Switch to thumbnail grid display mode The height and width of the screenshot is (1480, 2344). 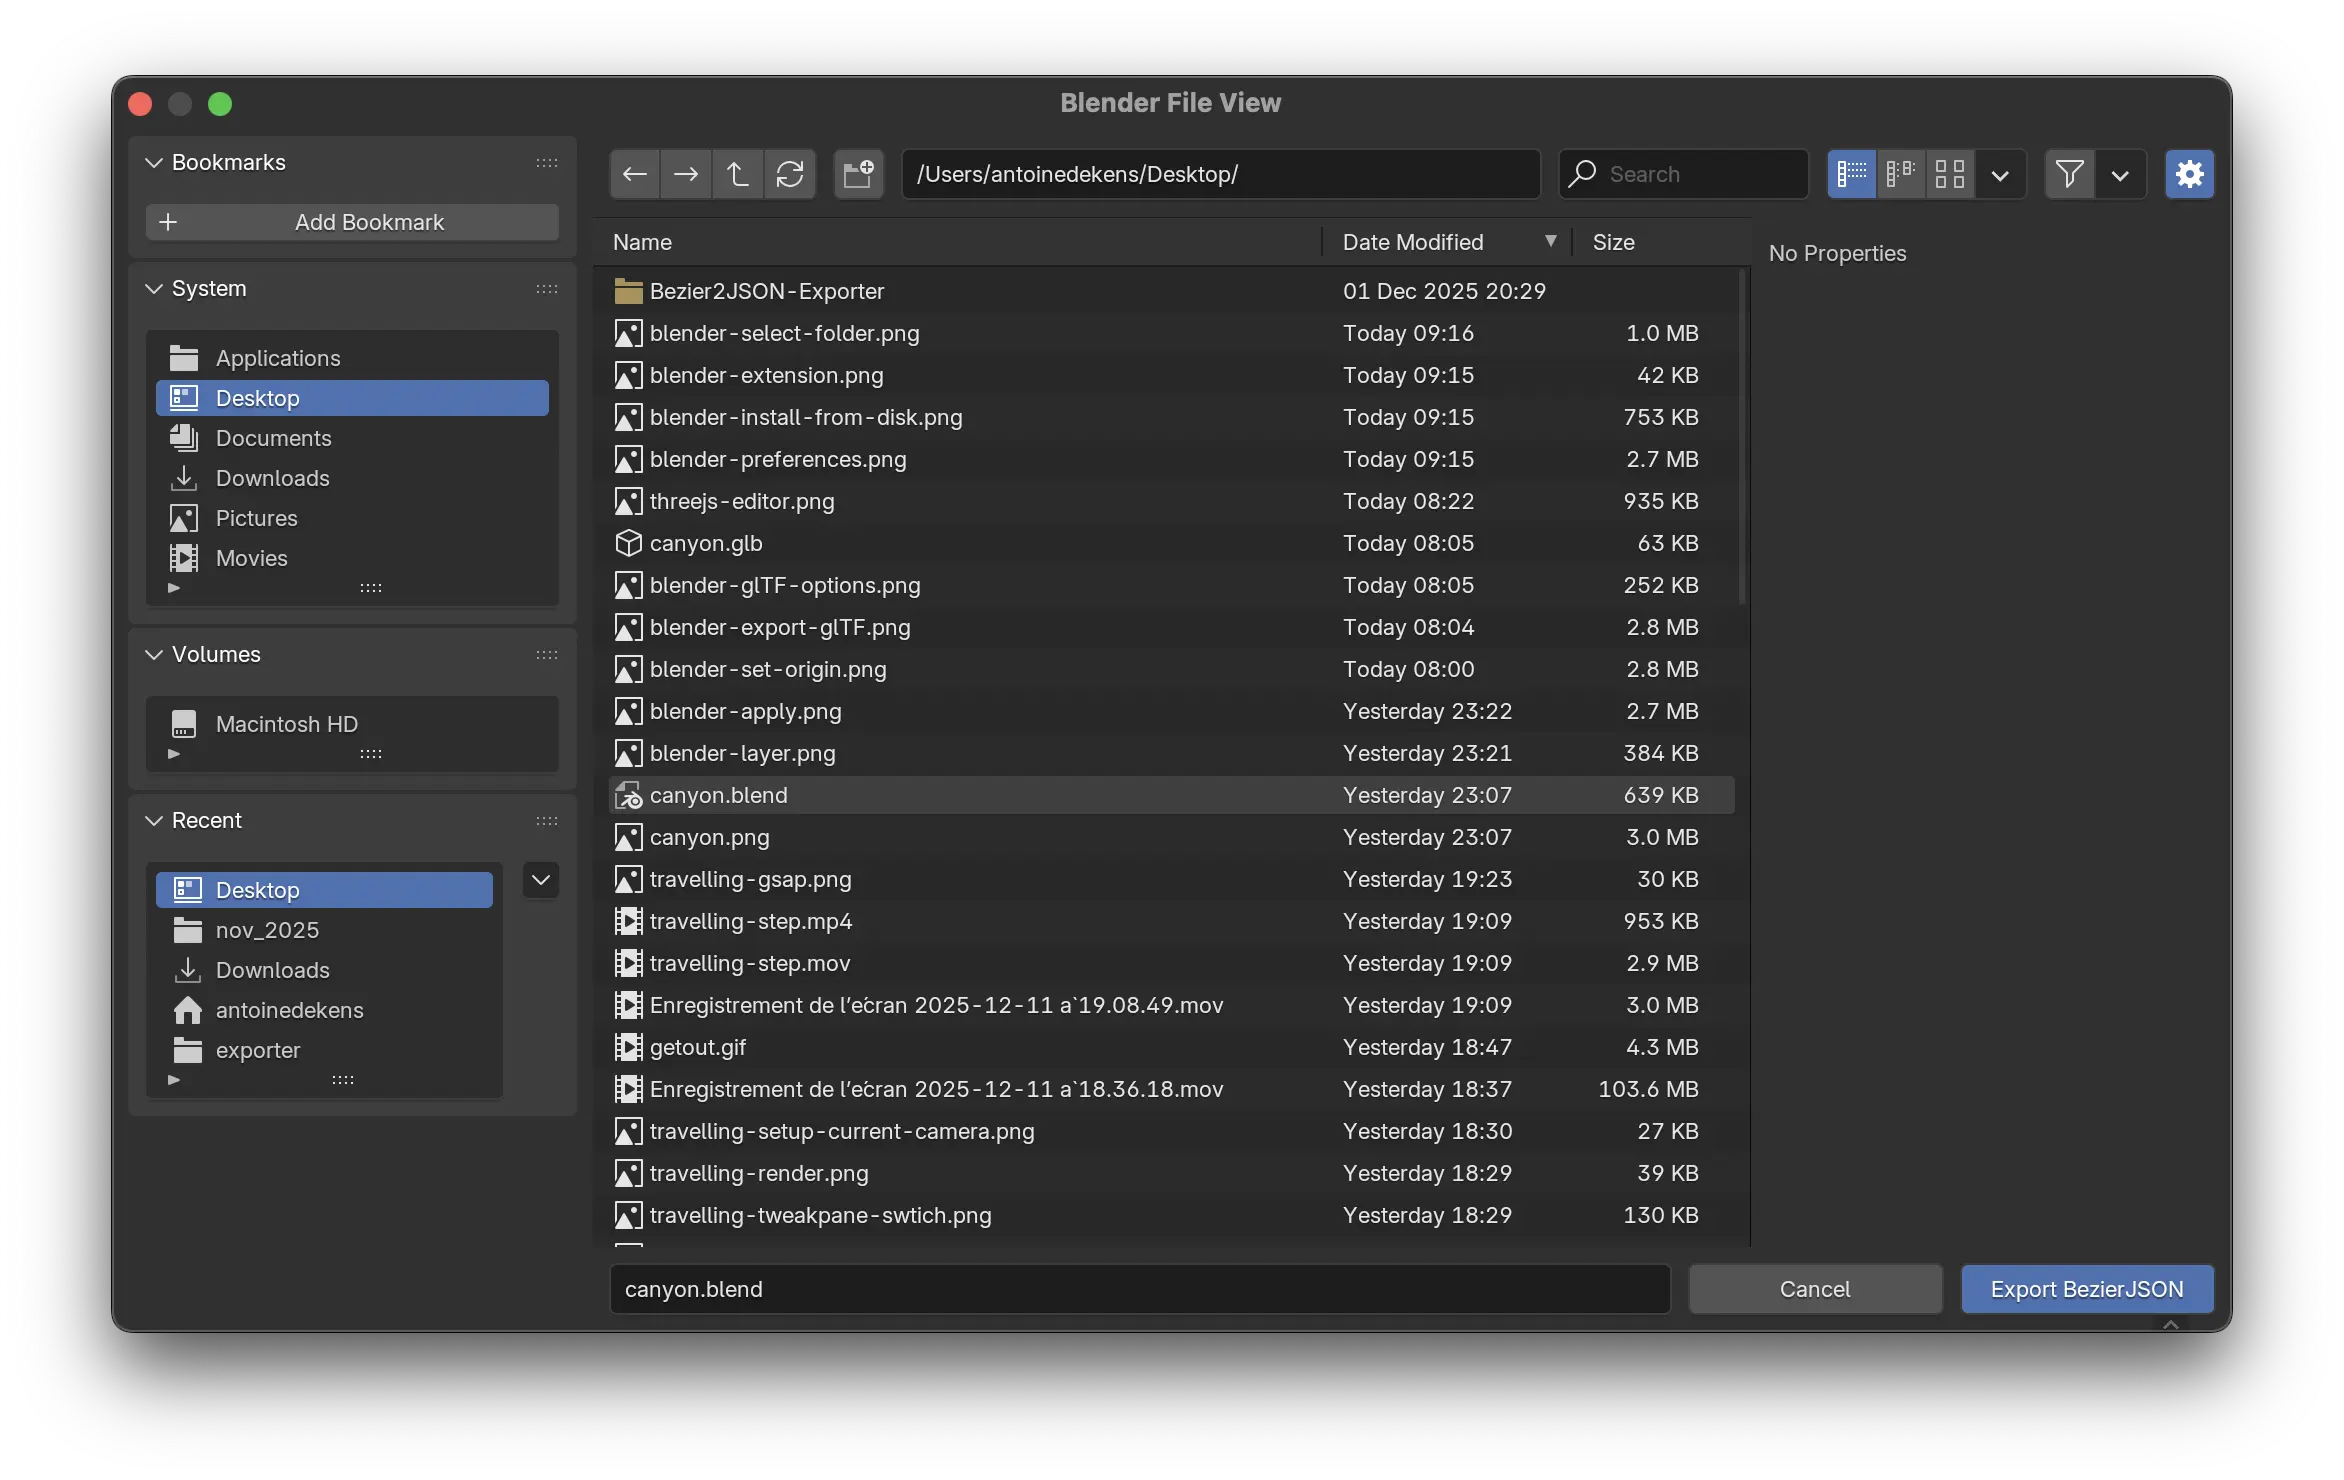1949,174
